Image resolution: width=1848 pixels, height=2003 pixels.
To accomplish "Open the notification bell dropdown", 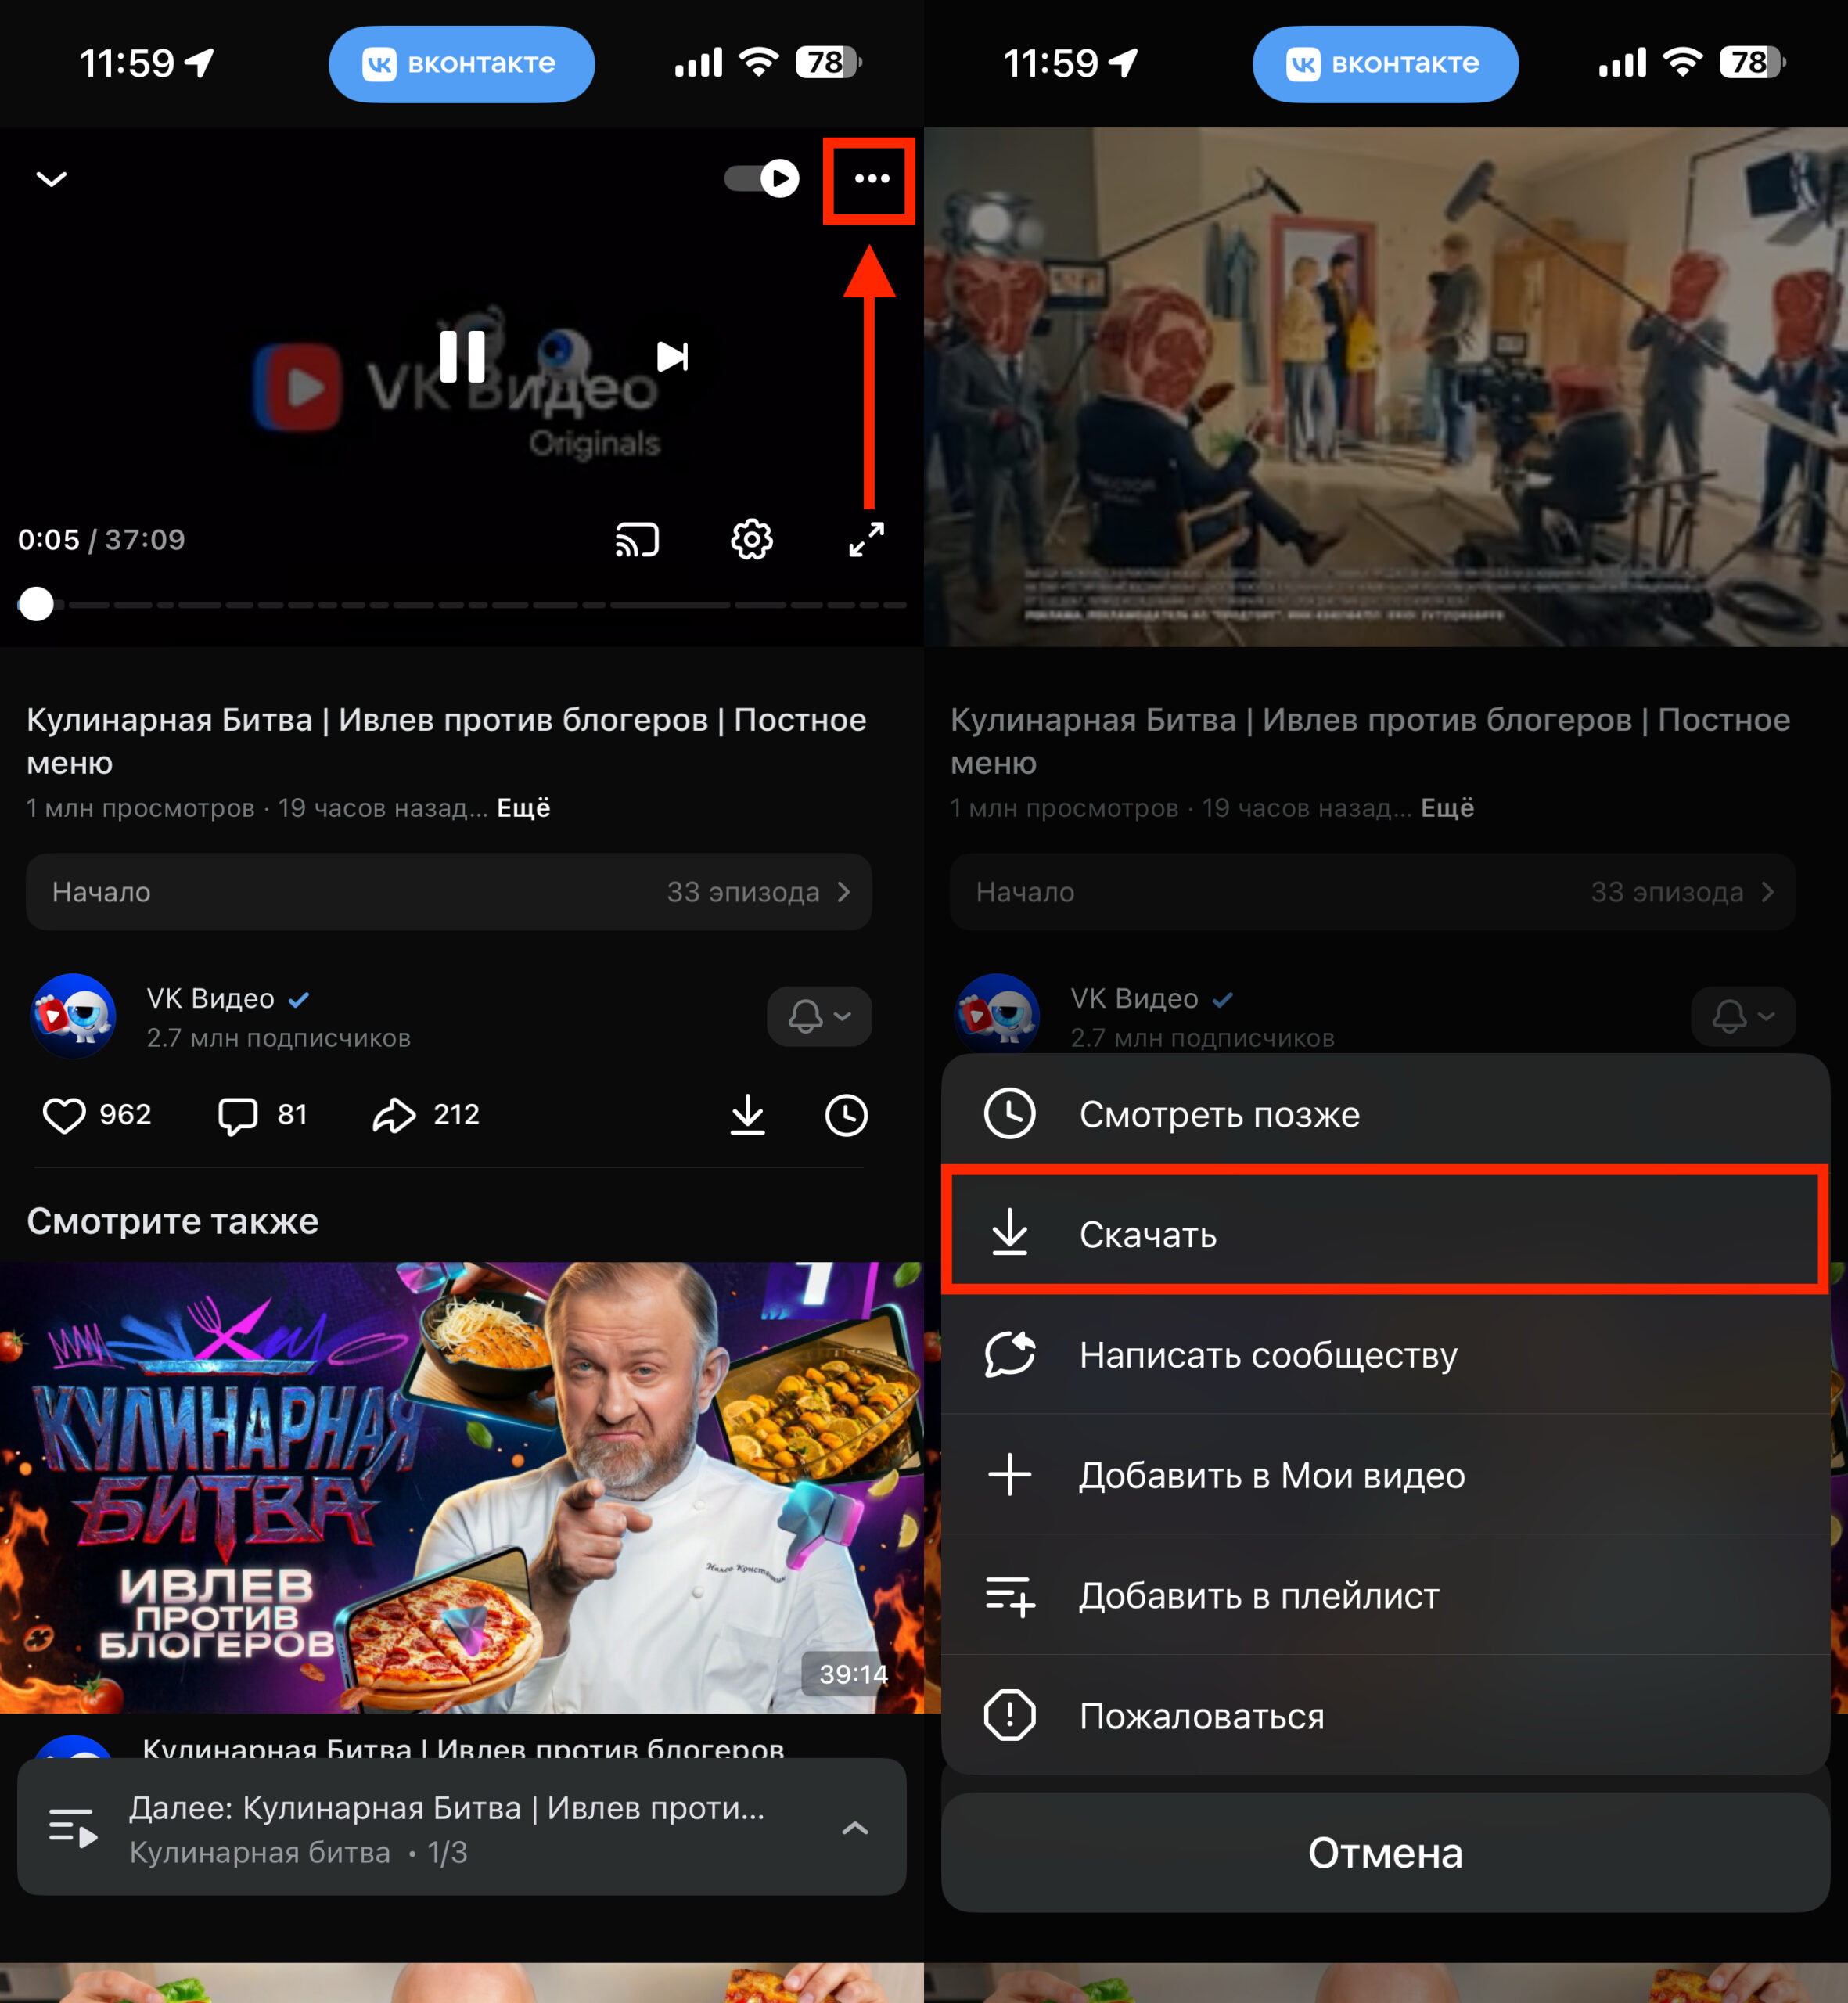I will (x=819, y=1017).
